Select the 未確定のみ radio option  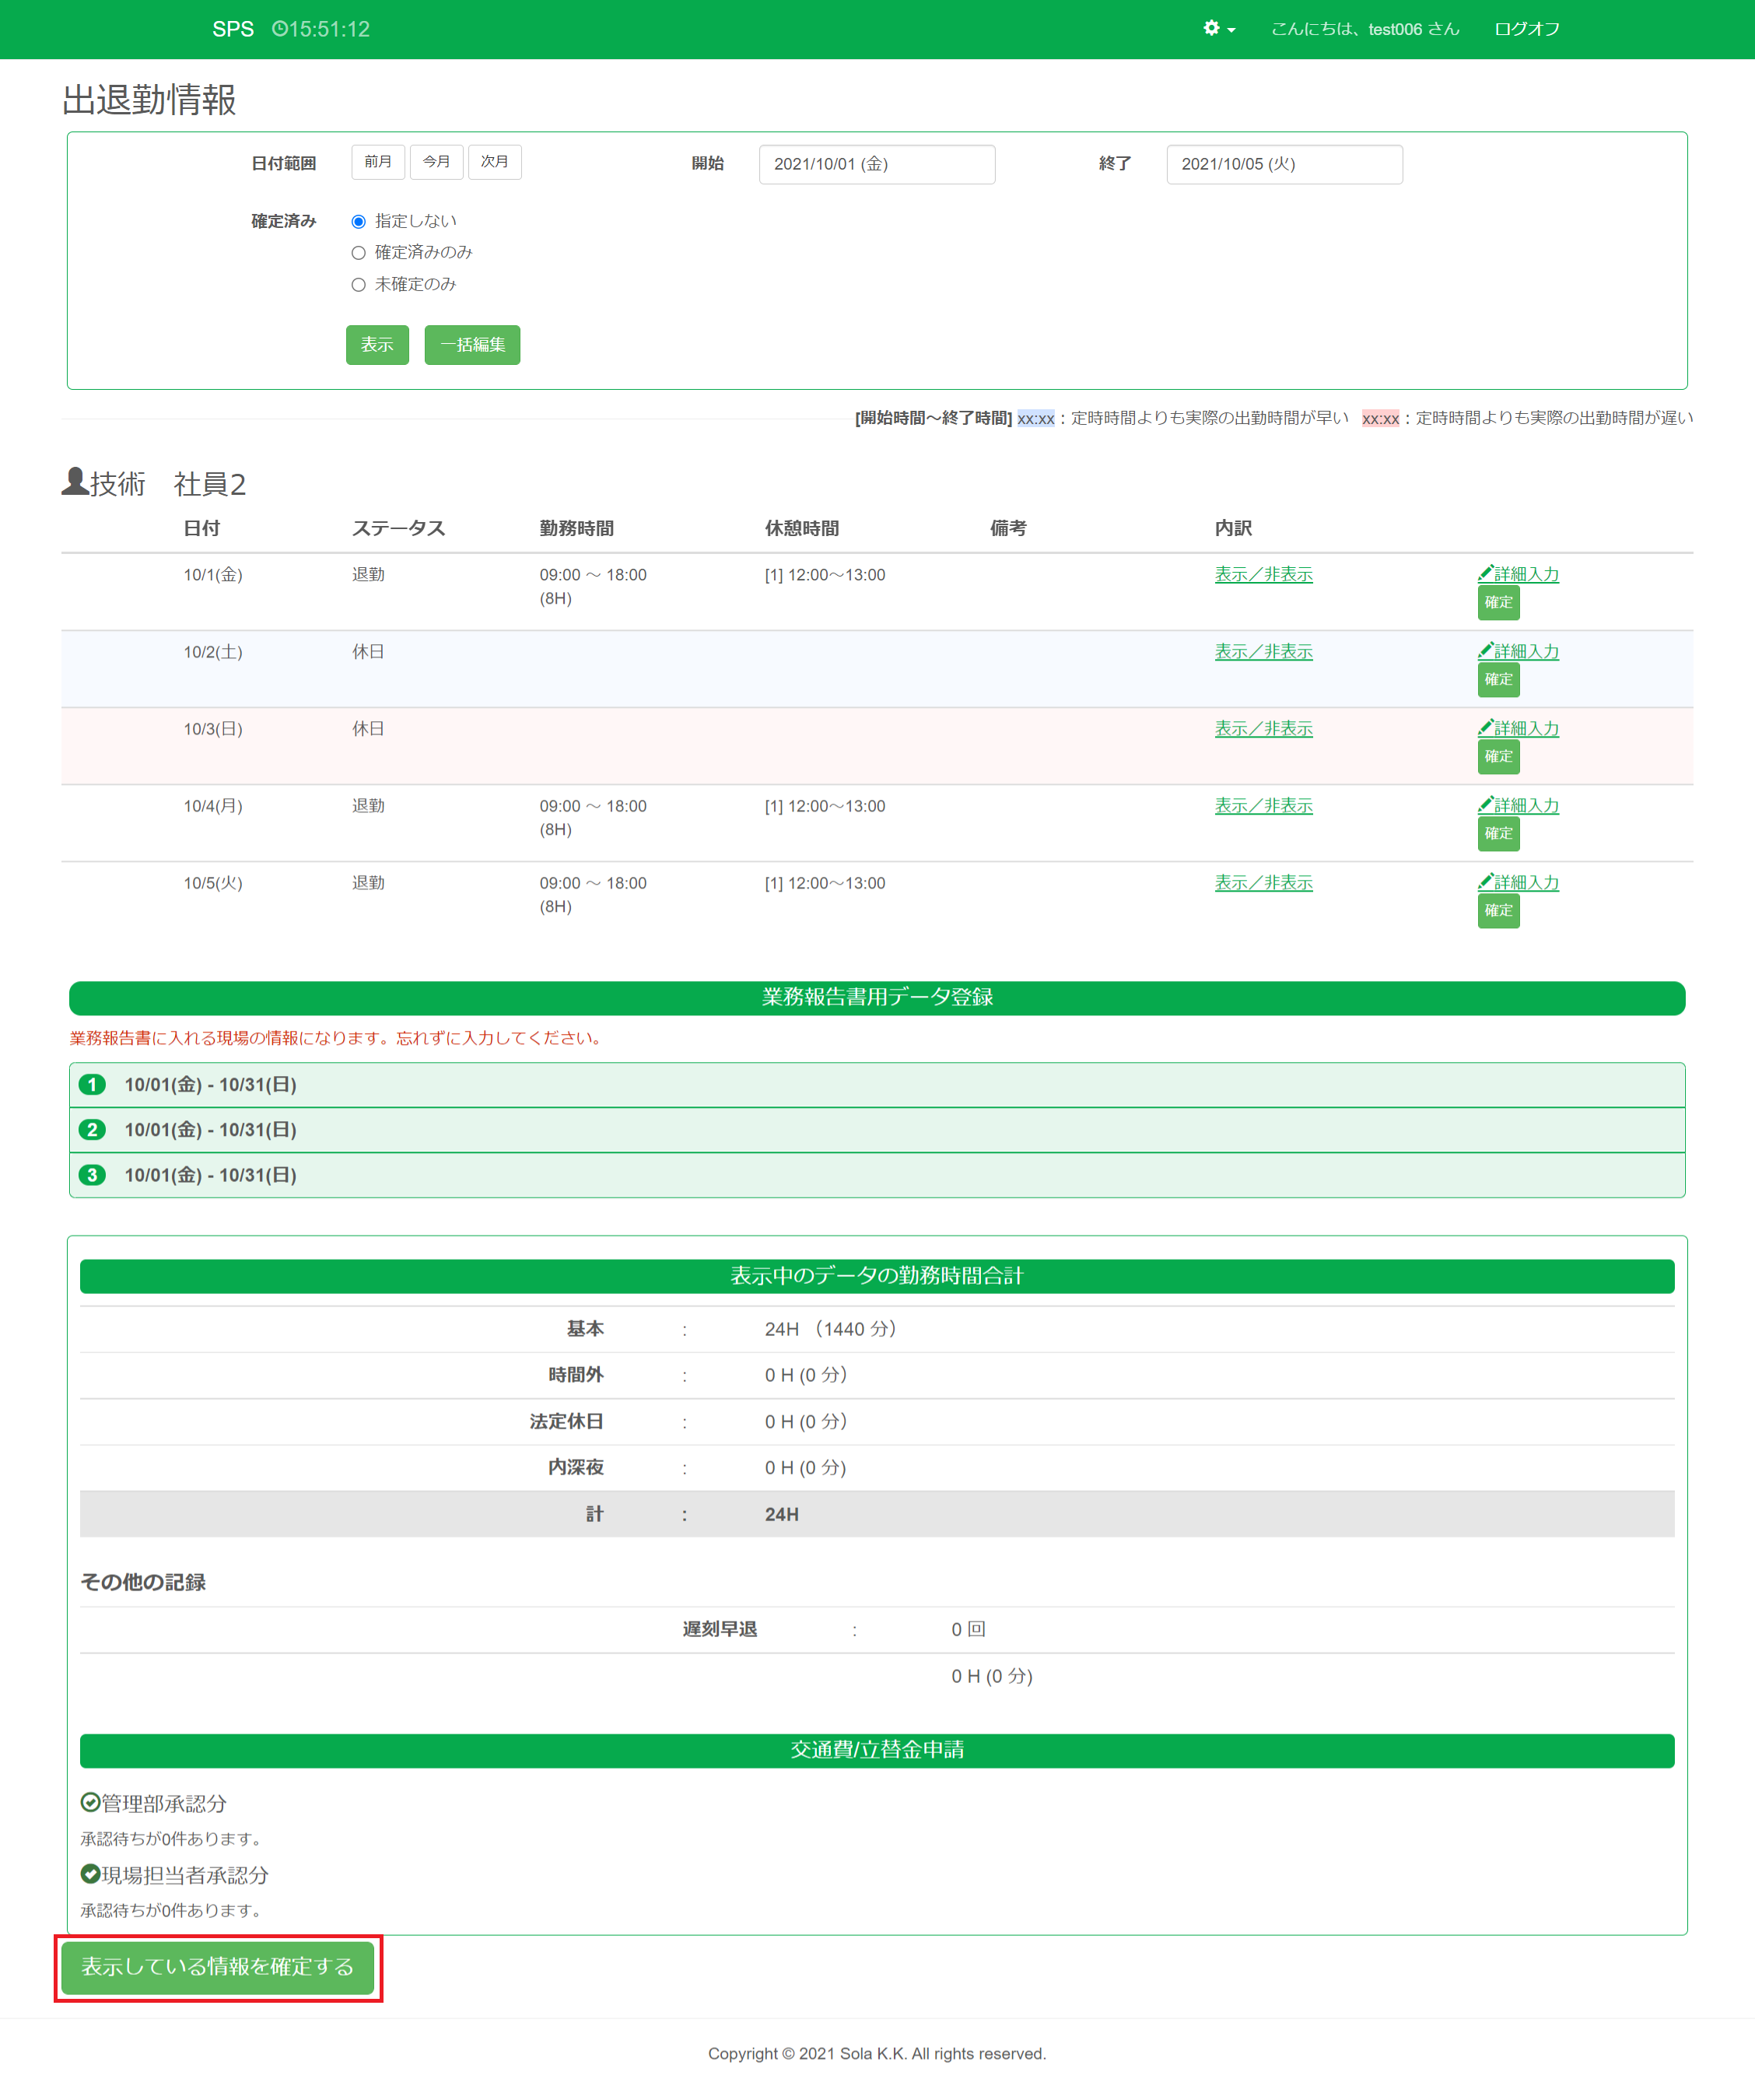click(x=358, y=285)
